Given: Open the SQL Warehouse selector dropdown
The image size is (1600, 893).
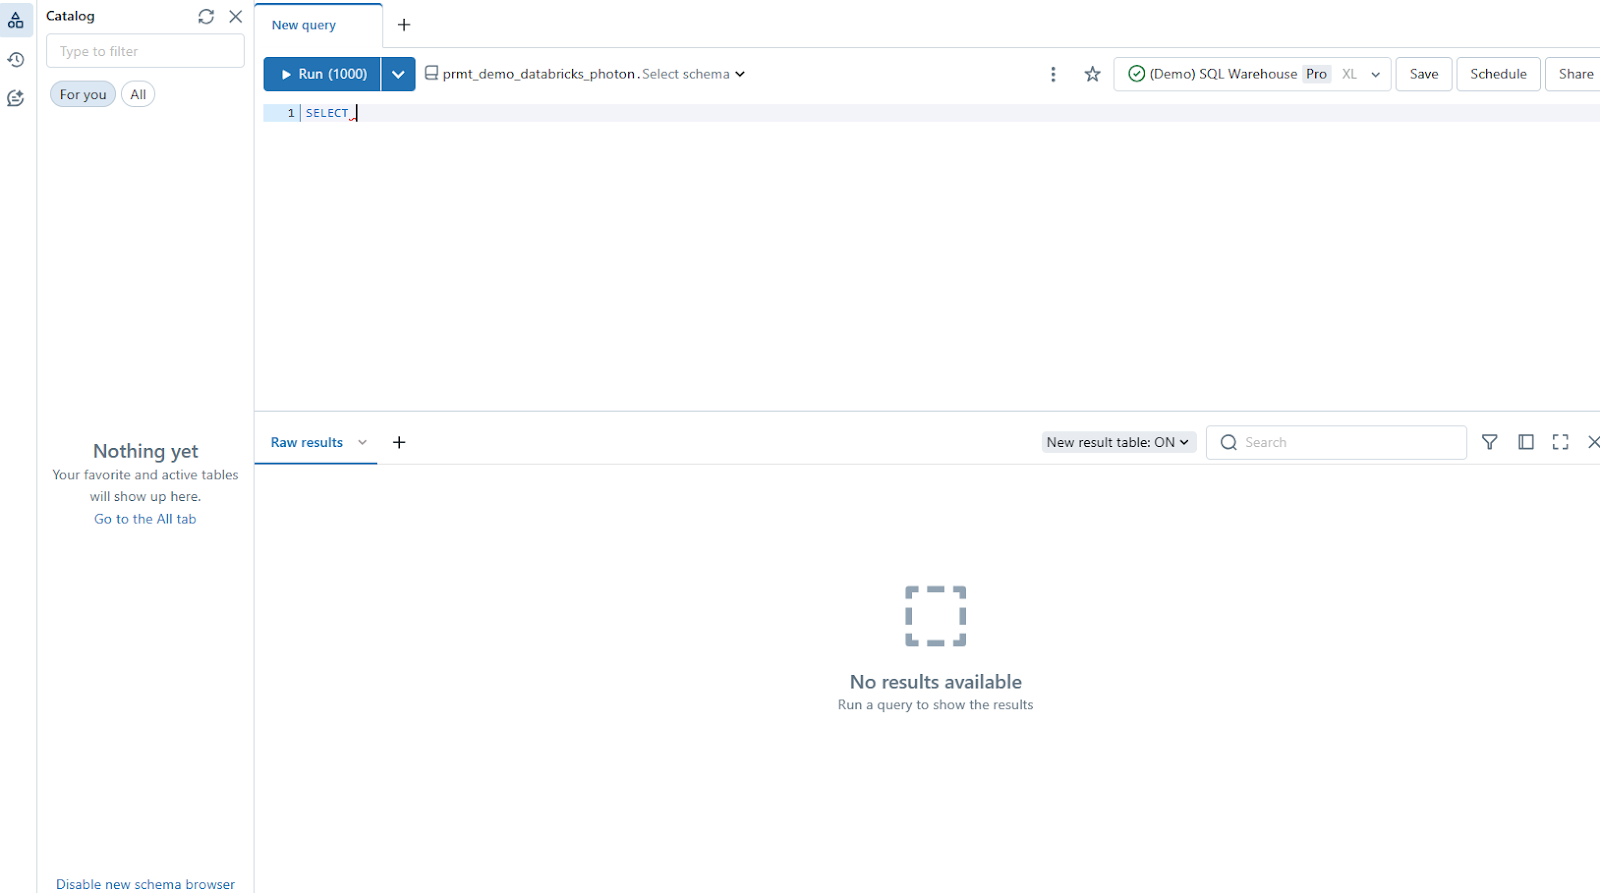Looking at the screenshot, I should (1252, 74).
